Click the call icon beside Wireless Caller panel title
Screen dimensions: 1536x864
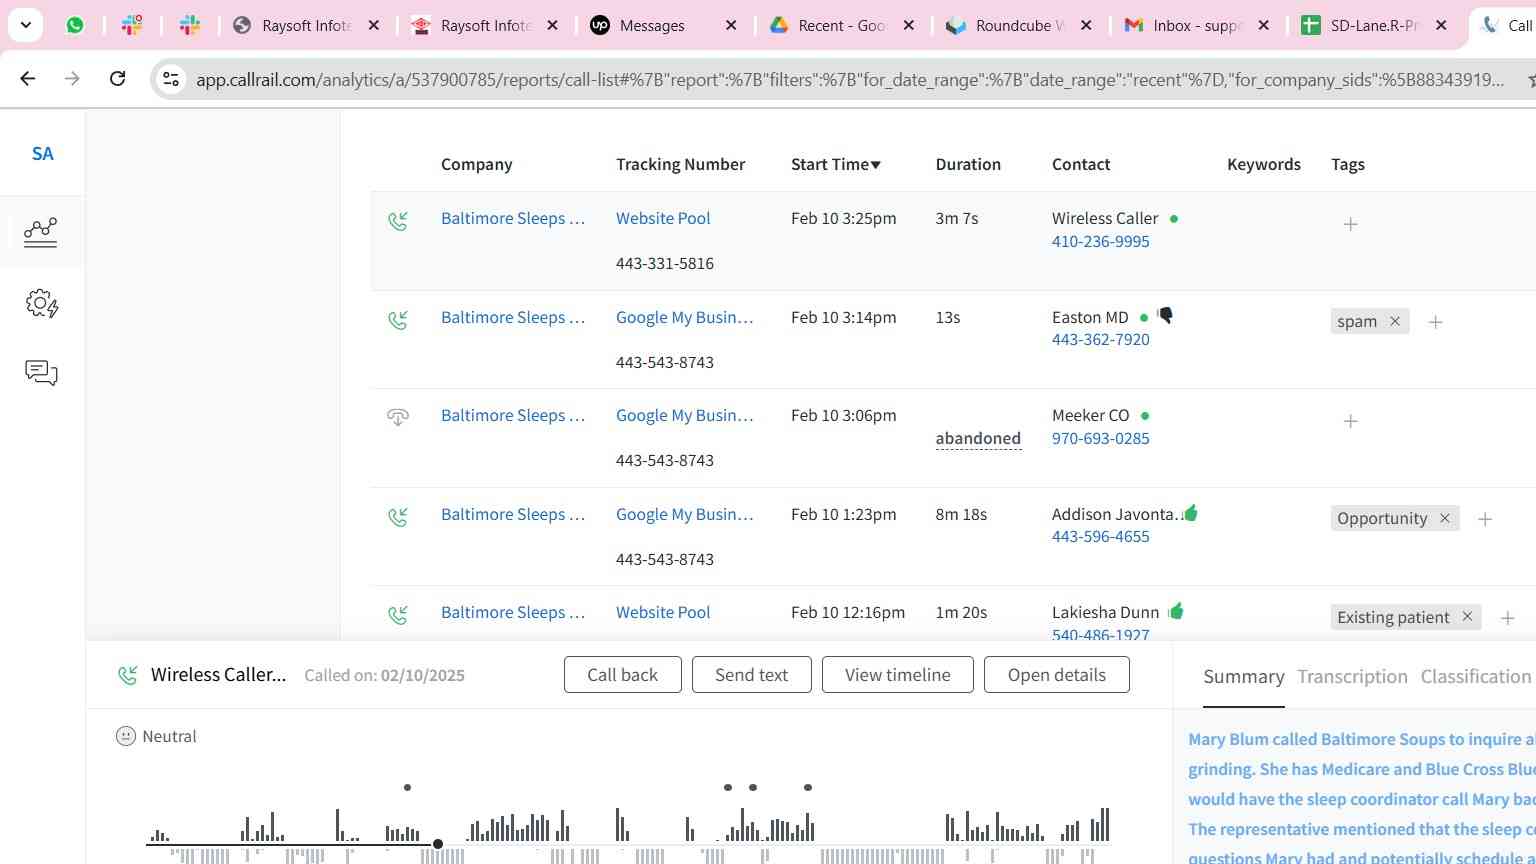click(128, 675)
